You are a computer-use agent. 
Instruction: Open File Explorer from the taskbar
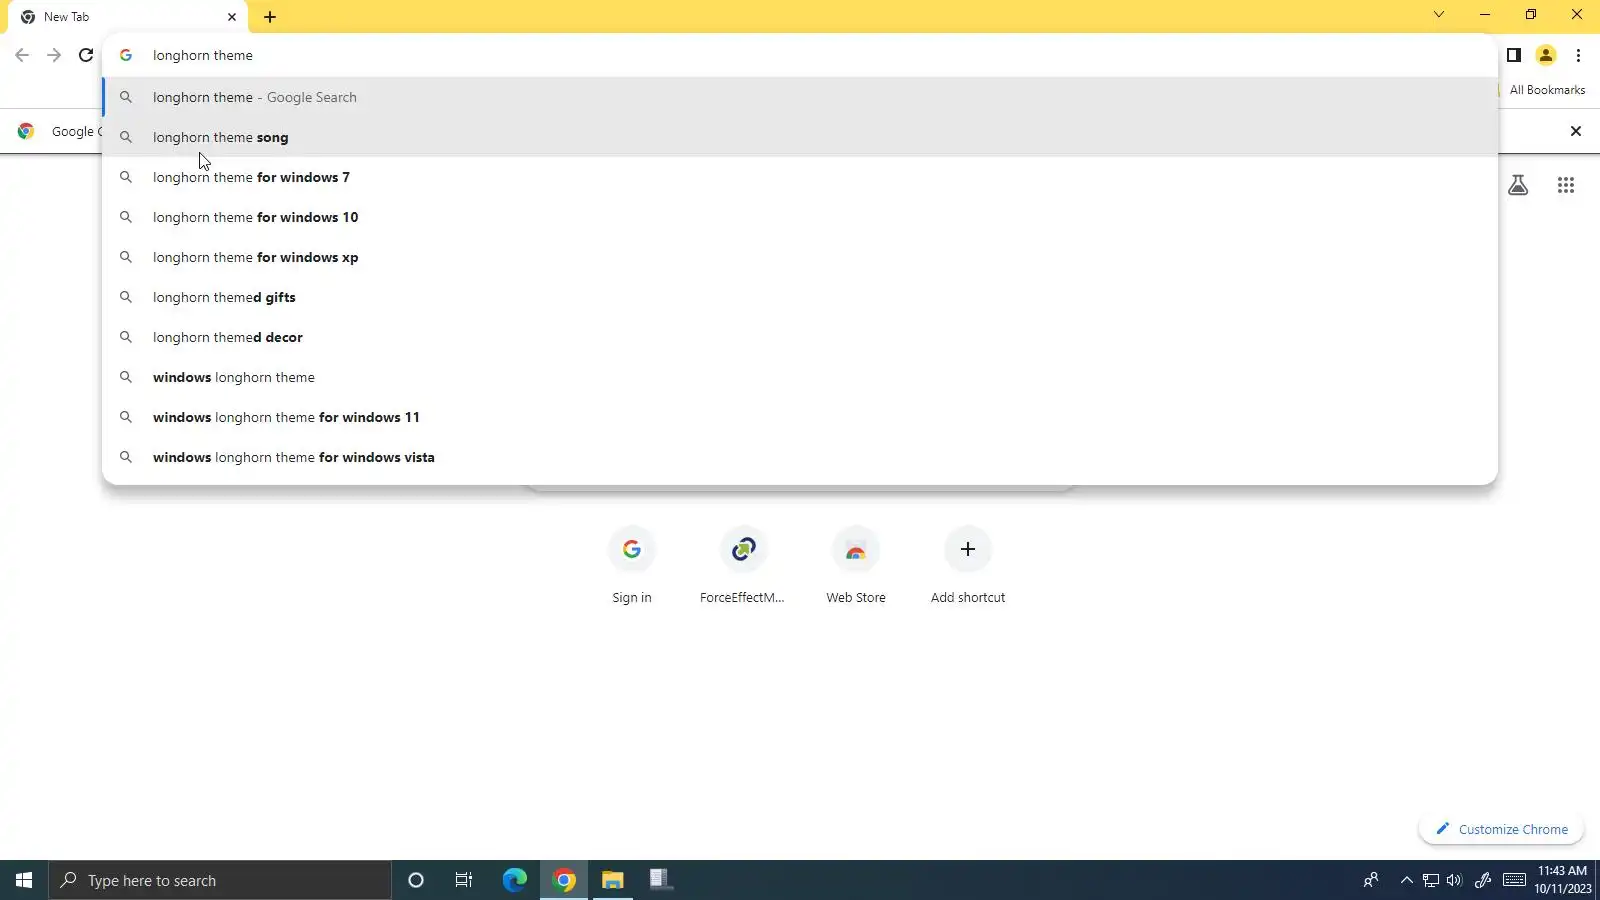coord(613,880)
